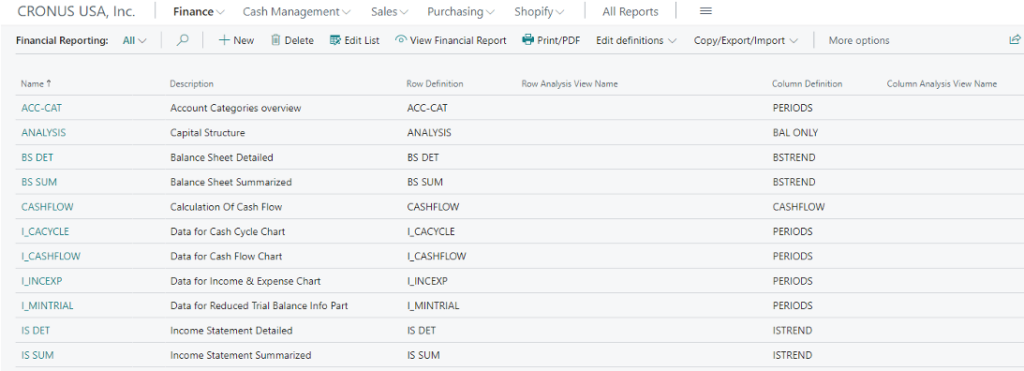This screenshot has width=1024, height=371.
Task: Open the BS DET report link
Action: point(37,157)
